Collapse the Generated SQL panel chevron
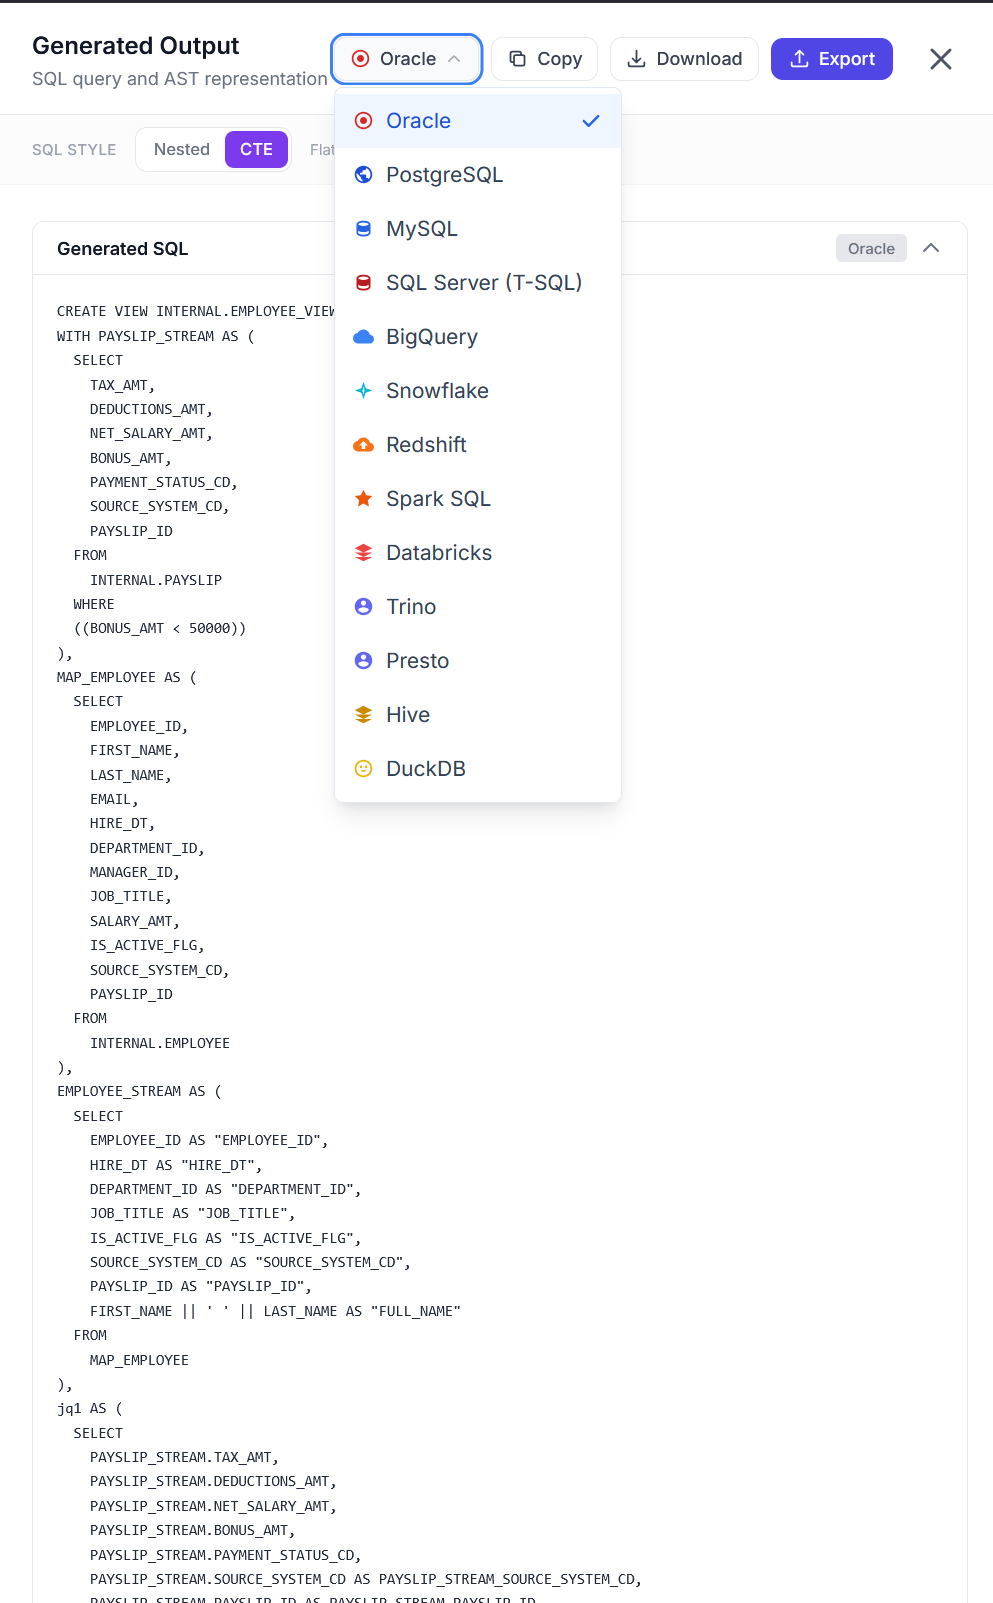 coord(931,248)
